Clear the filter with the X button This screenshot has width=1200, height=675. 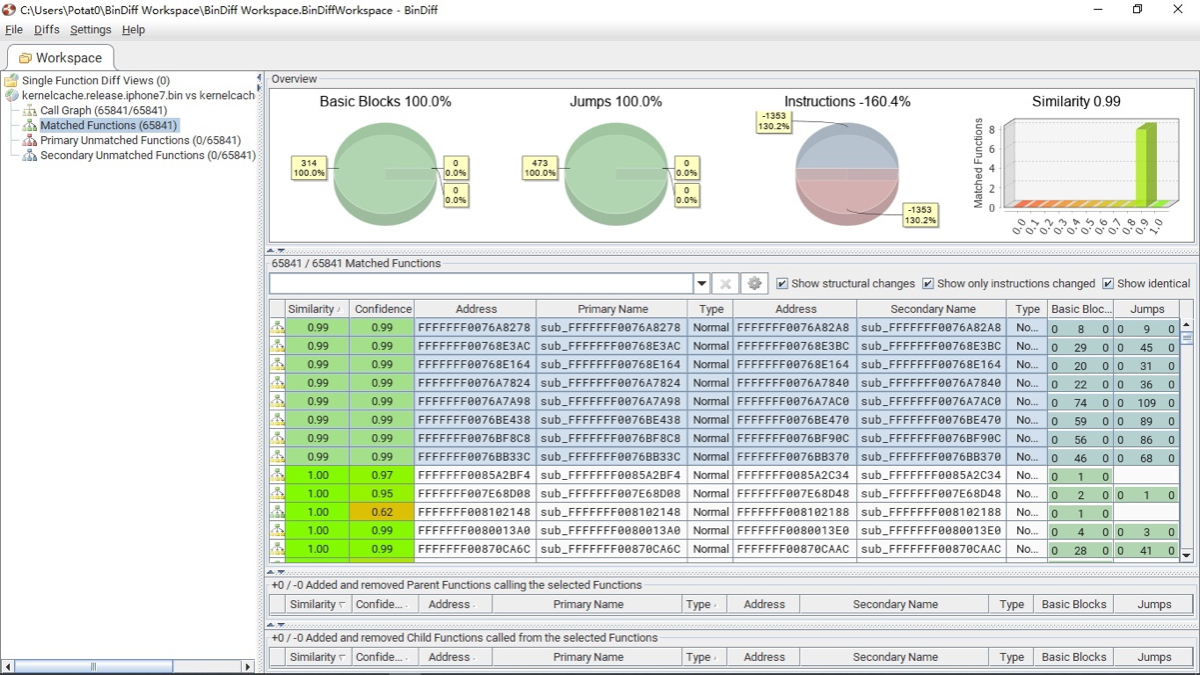click(x=726, y=284)
